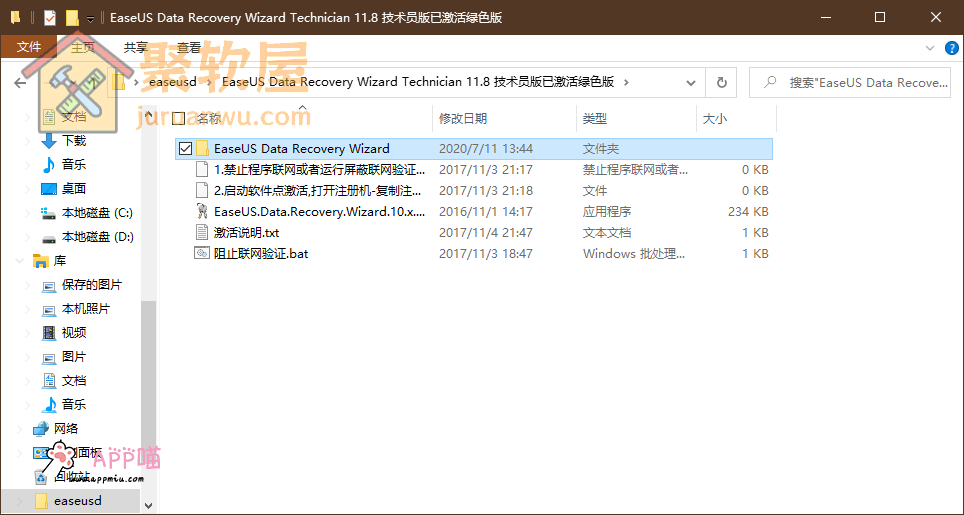Collapse the 库 tree node
The height and width of the screenshot is (515, 964).
coord(20,261)
